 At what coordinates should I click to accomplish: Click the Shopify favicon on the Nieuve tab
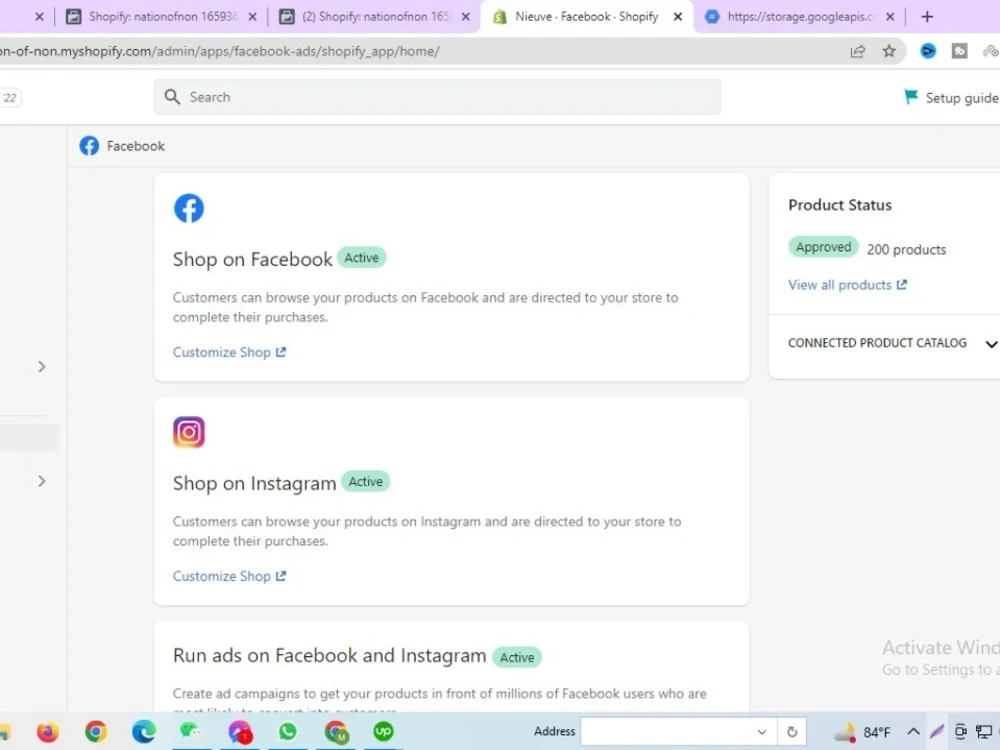click(x=500, y=17)
